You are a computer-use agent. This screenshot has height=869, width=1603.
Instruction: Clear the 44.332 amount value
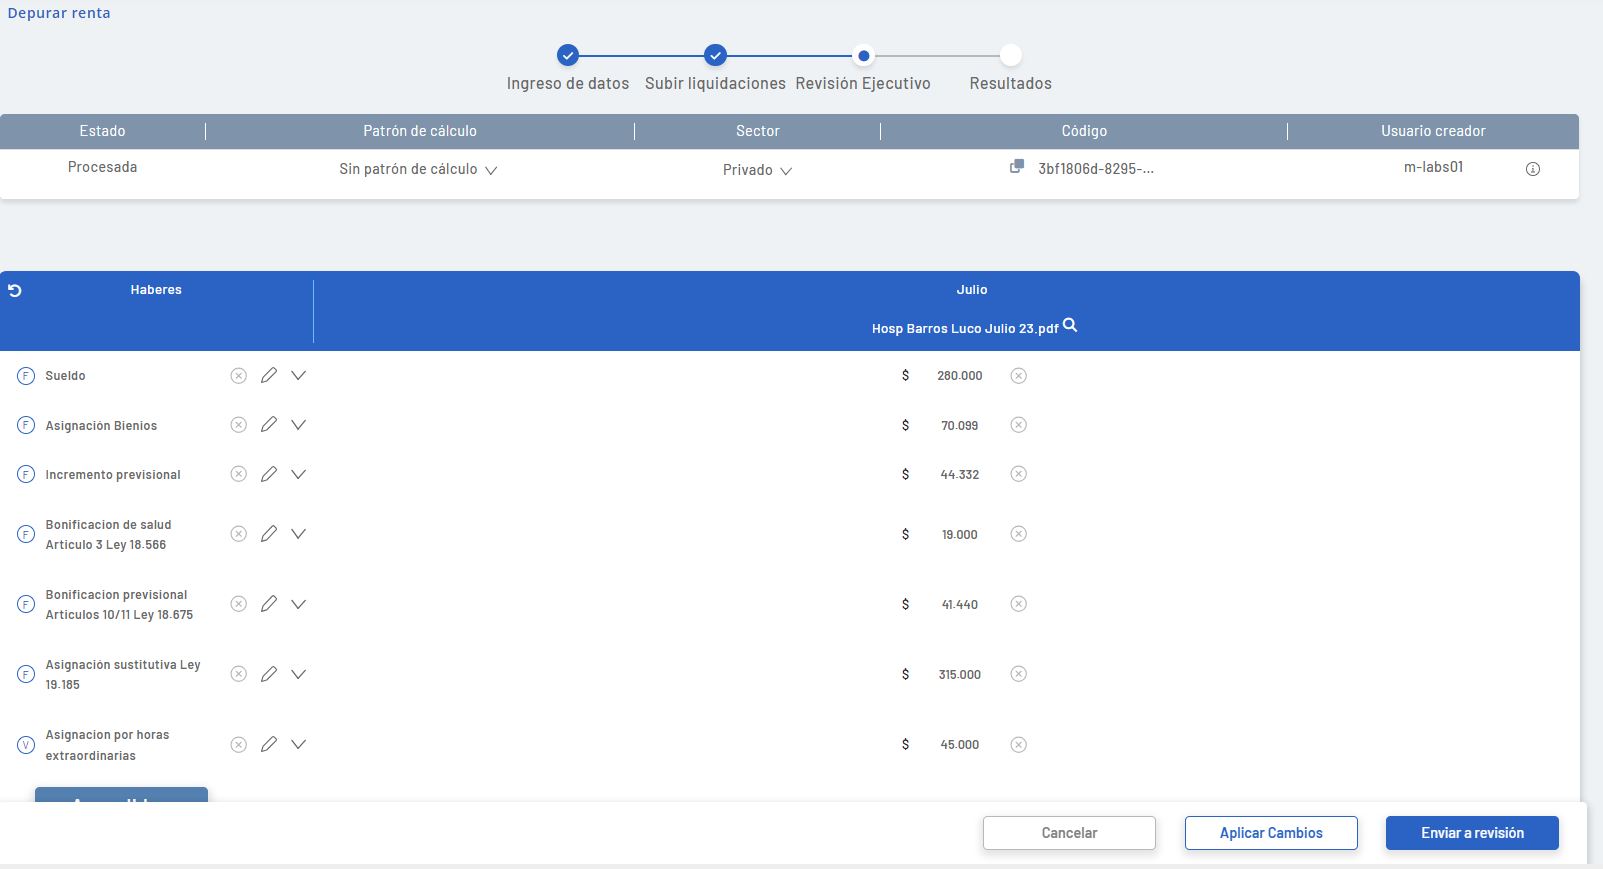[x=1018, y=474]
